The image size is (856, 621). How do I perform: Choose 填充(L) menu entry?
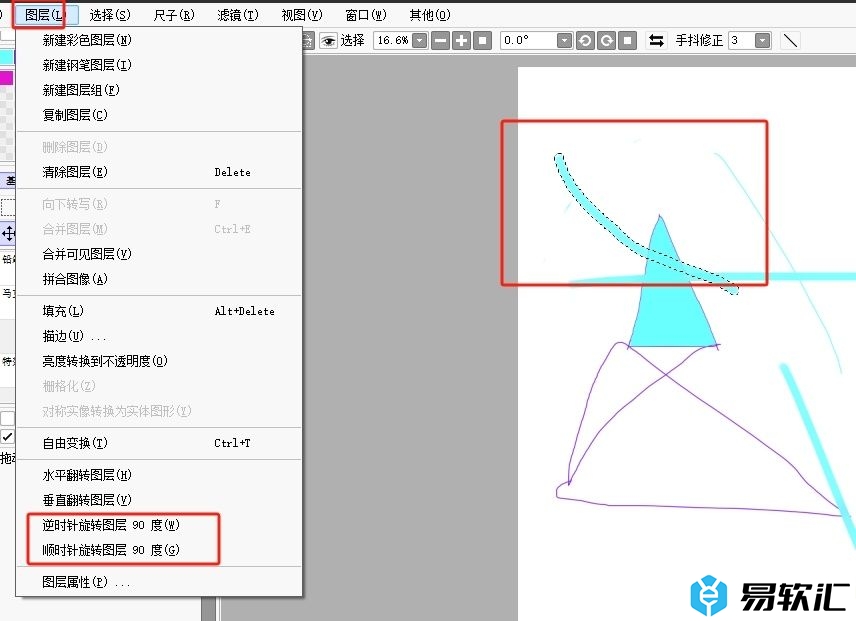tap(159, 311)
